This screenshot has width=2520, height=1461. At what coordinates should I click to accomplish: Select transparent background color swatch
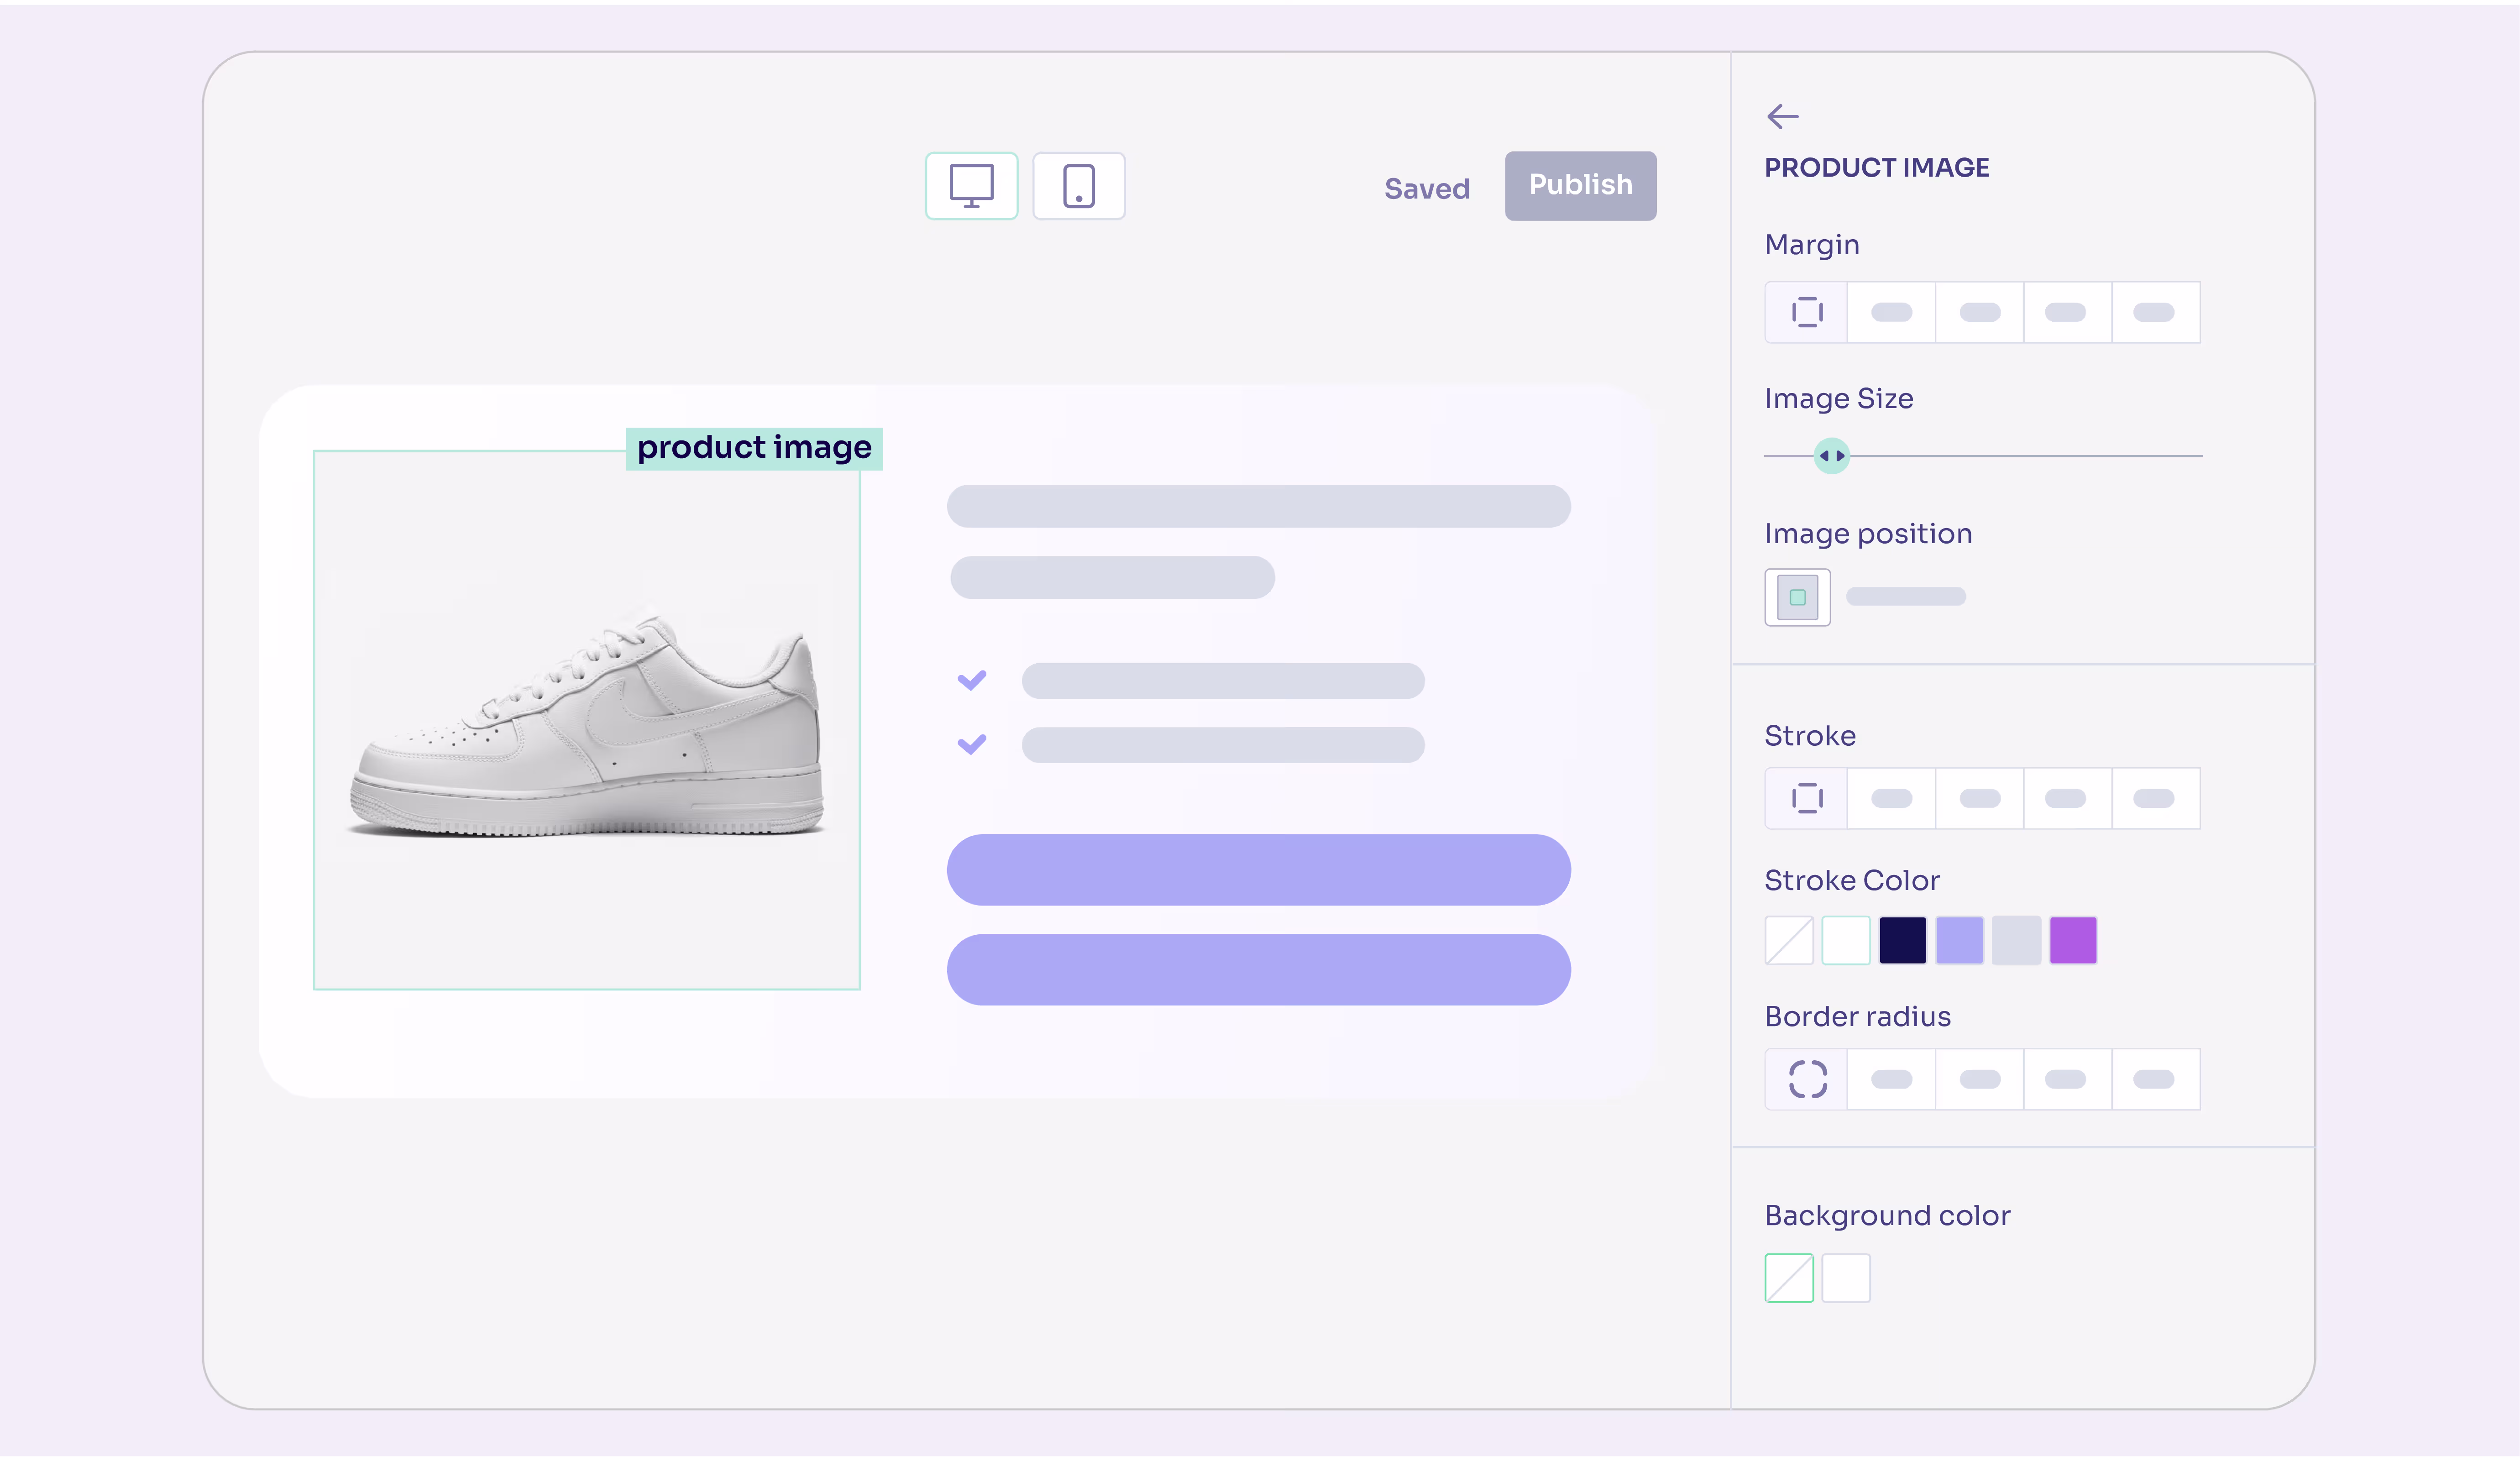click(1789, 1278)
